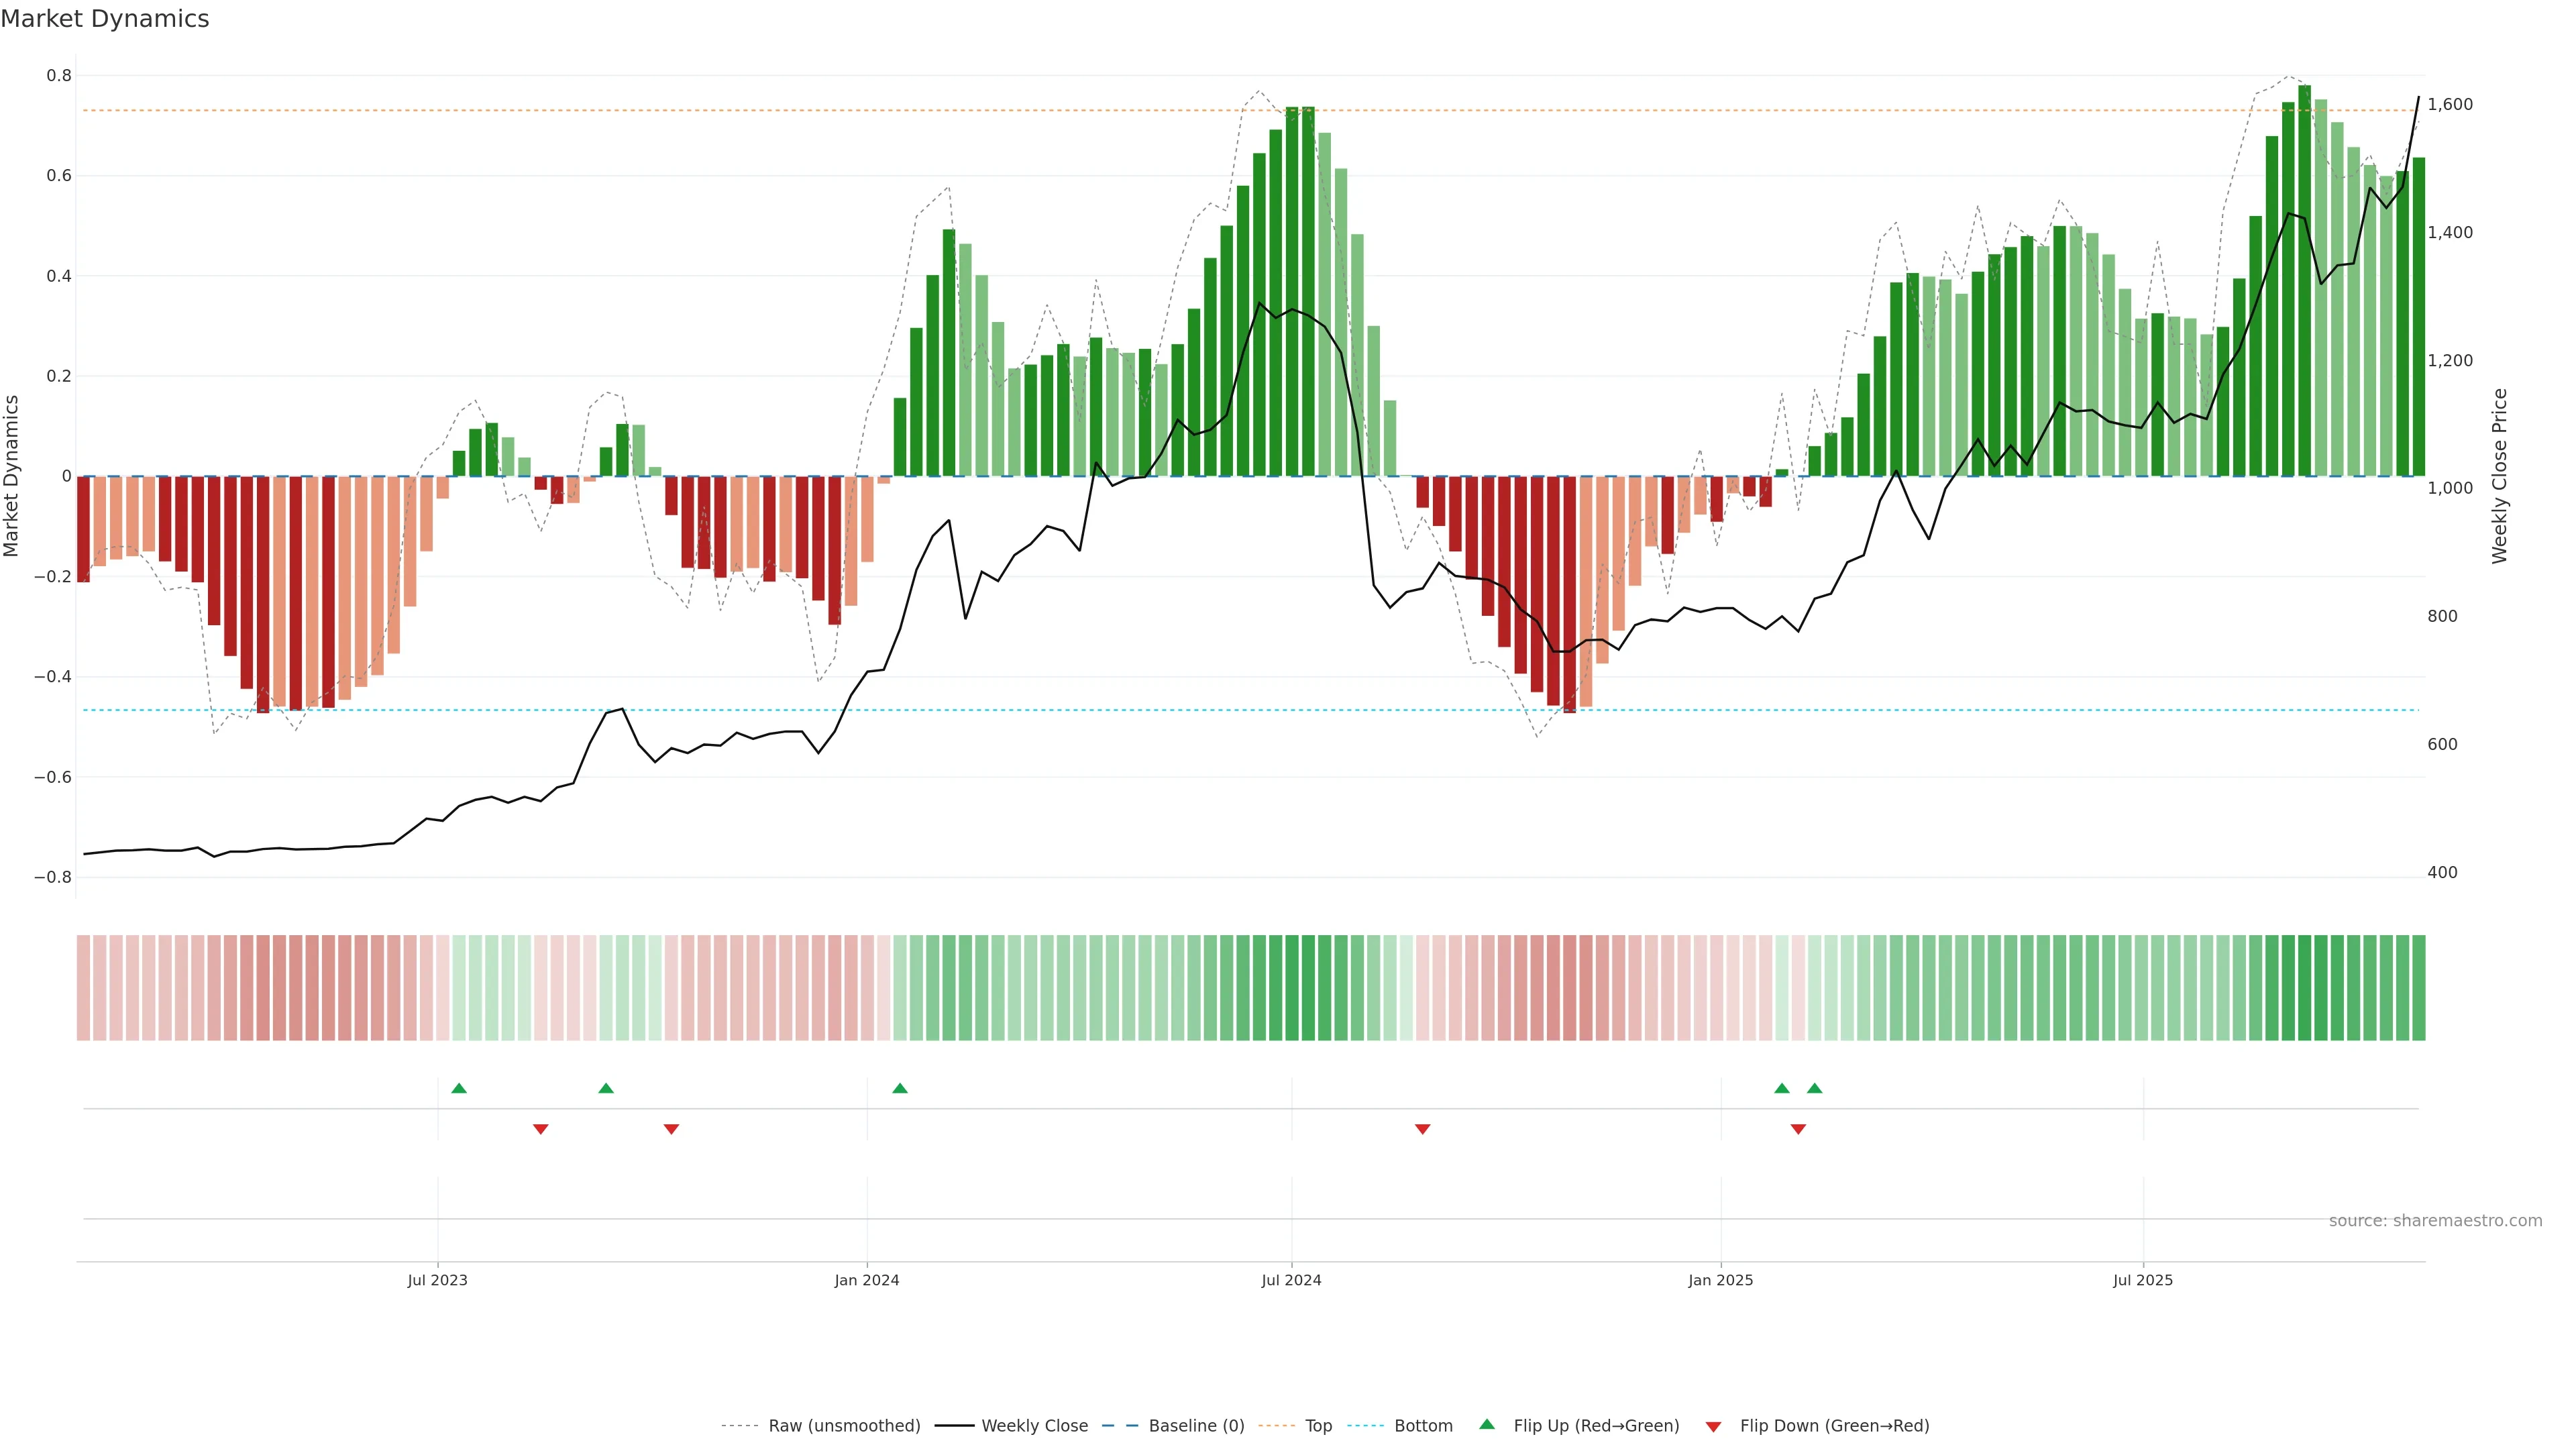This screenshot has height=1449, width=2576.
Task: Click the Market Dynamics chart title
Action: coord(105,19)
